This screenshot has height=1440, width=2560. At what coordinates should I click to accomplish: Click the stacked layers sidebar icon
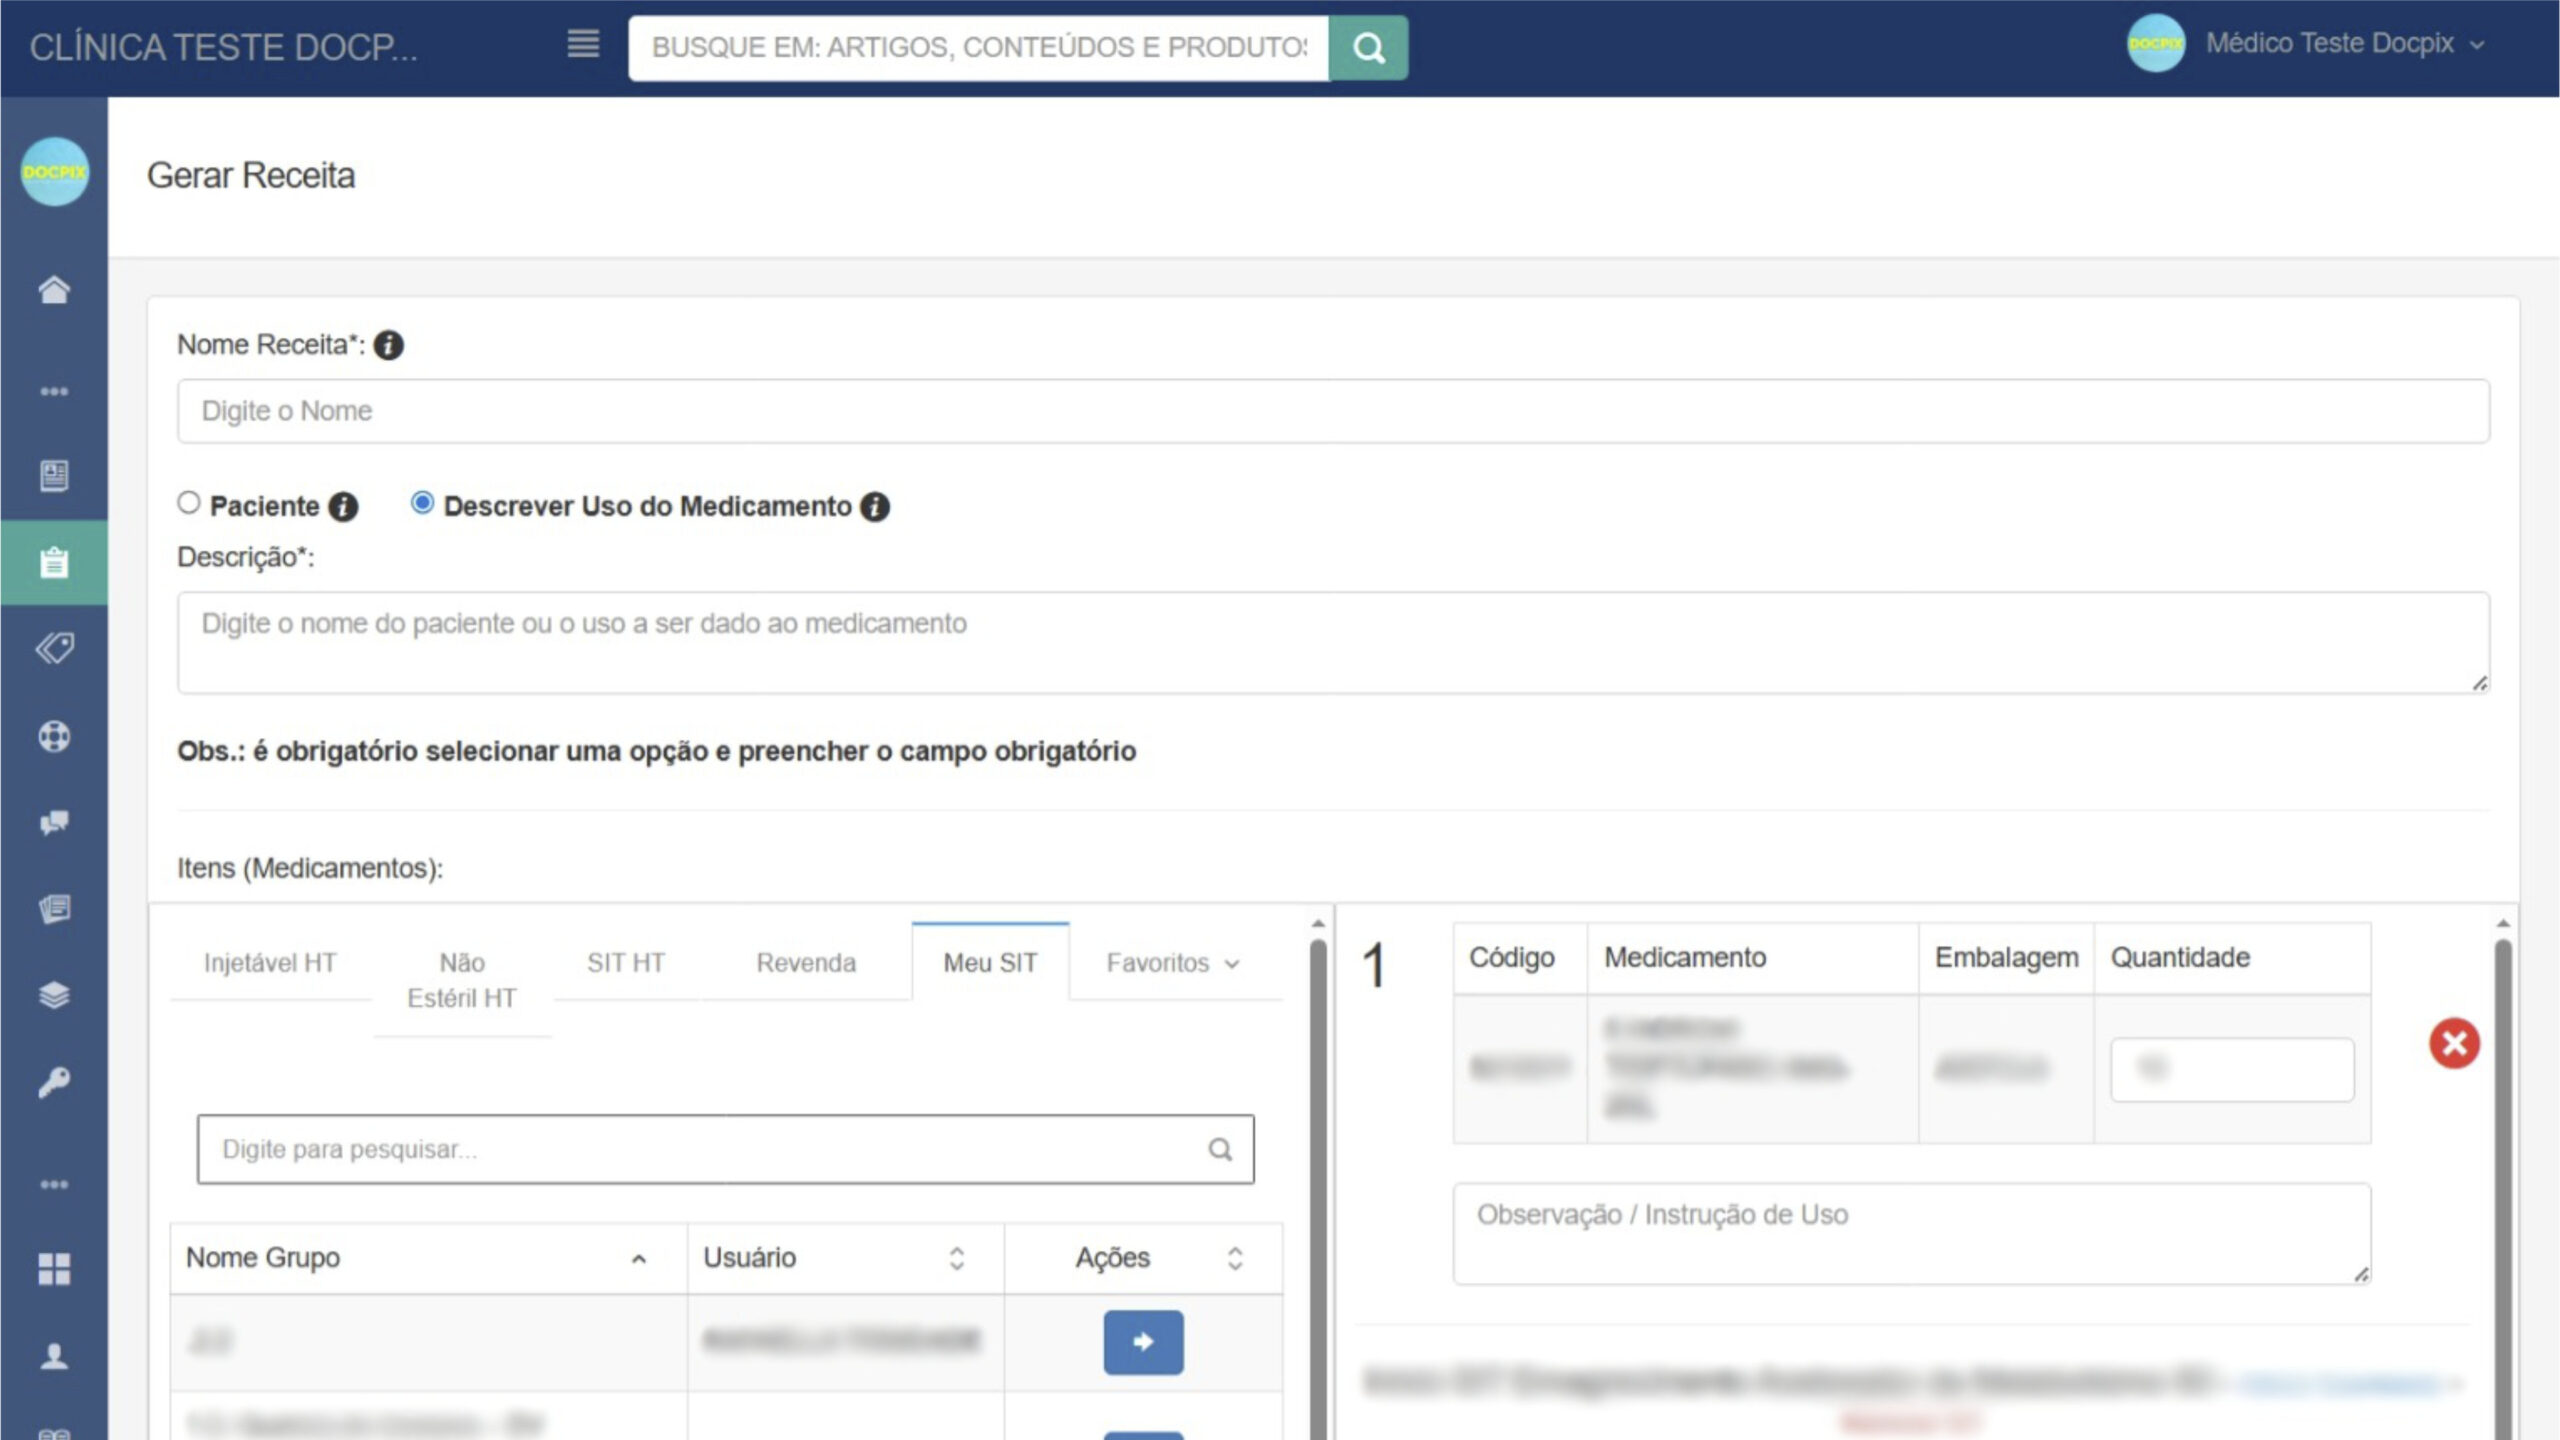tap(54, 995)
